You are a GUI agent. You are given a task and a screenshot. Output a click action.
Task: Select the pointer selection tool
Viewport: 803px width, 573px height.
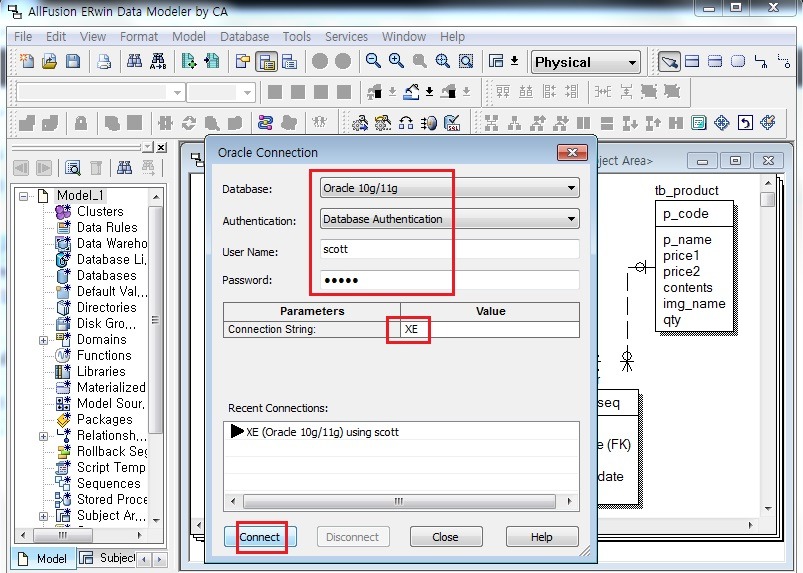click(669, 61)
